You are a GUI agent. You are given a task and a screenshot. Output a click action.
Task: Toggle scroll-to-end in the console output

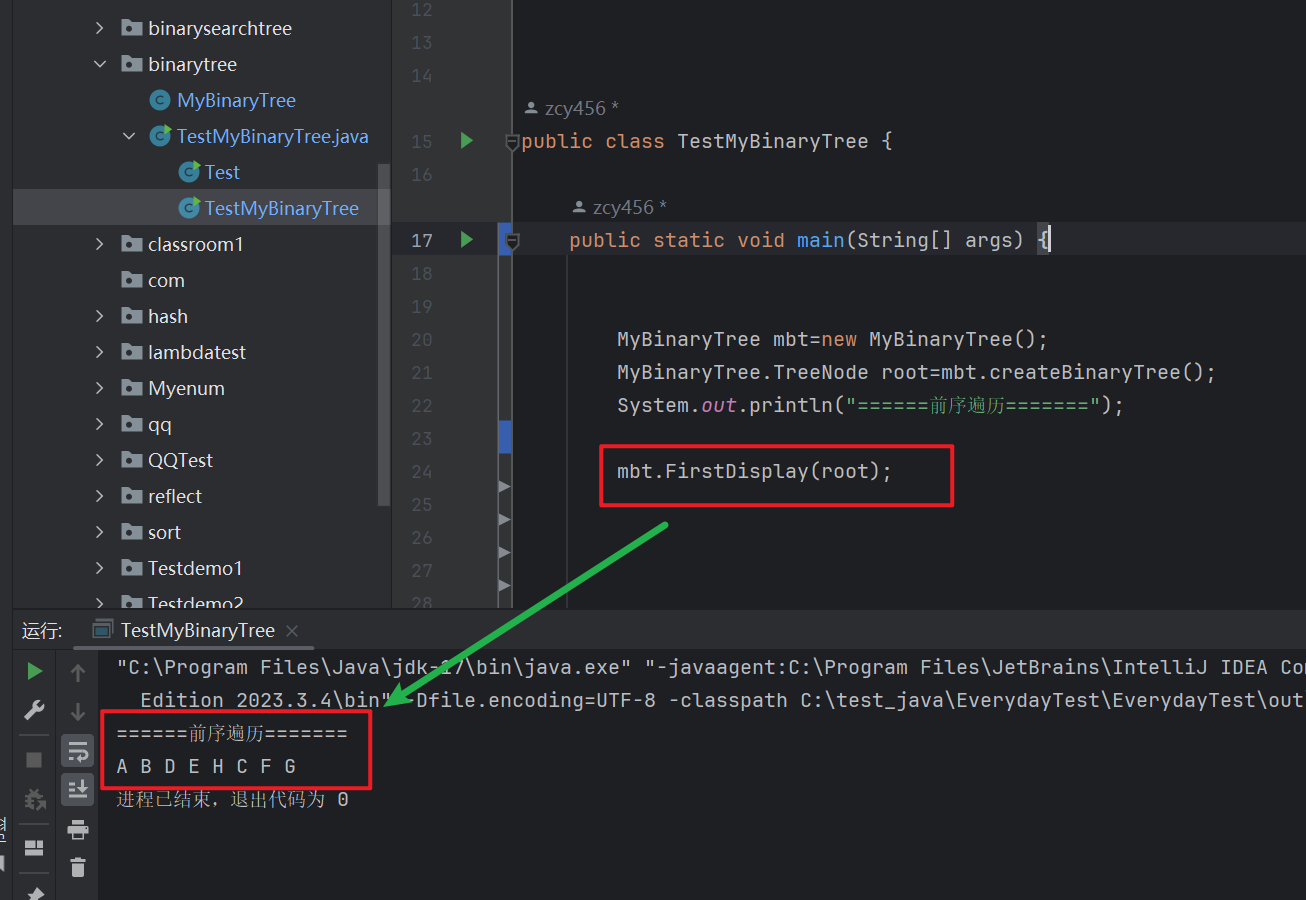pos(78,790)
